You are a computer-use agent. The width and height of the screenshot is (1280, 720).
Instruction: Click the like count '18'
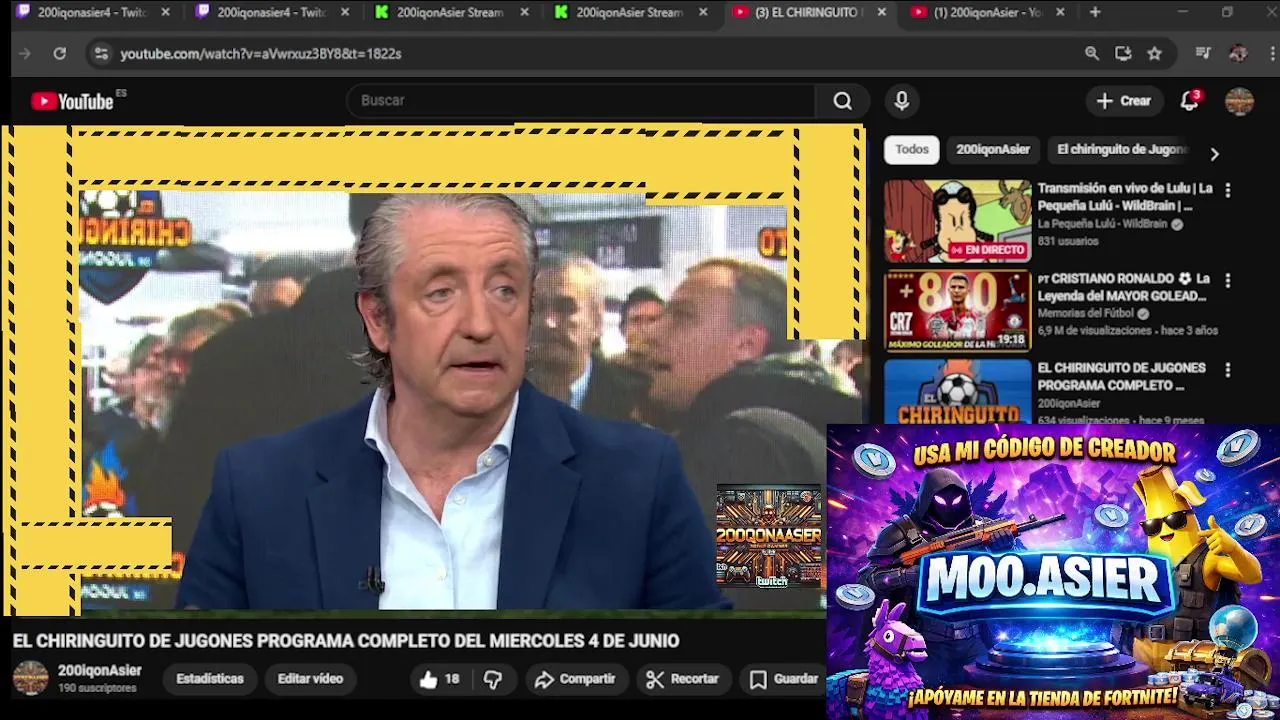(452, 679)
